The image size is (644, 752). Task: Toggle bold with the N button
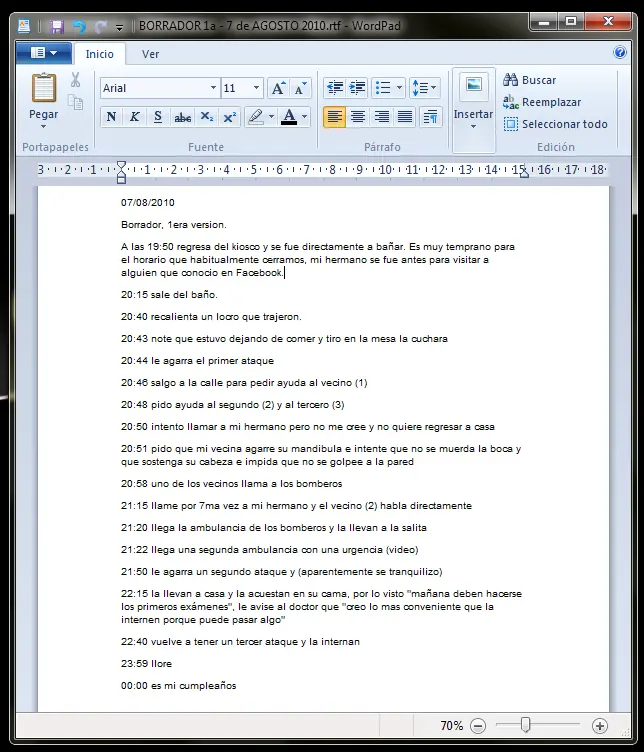111,117
